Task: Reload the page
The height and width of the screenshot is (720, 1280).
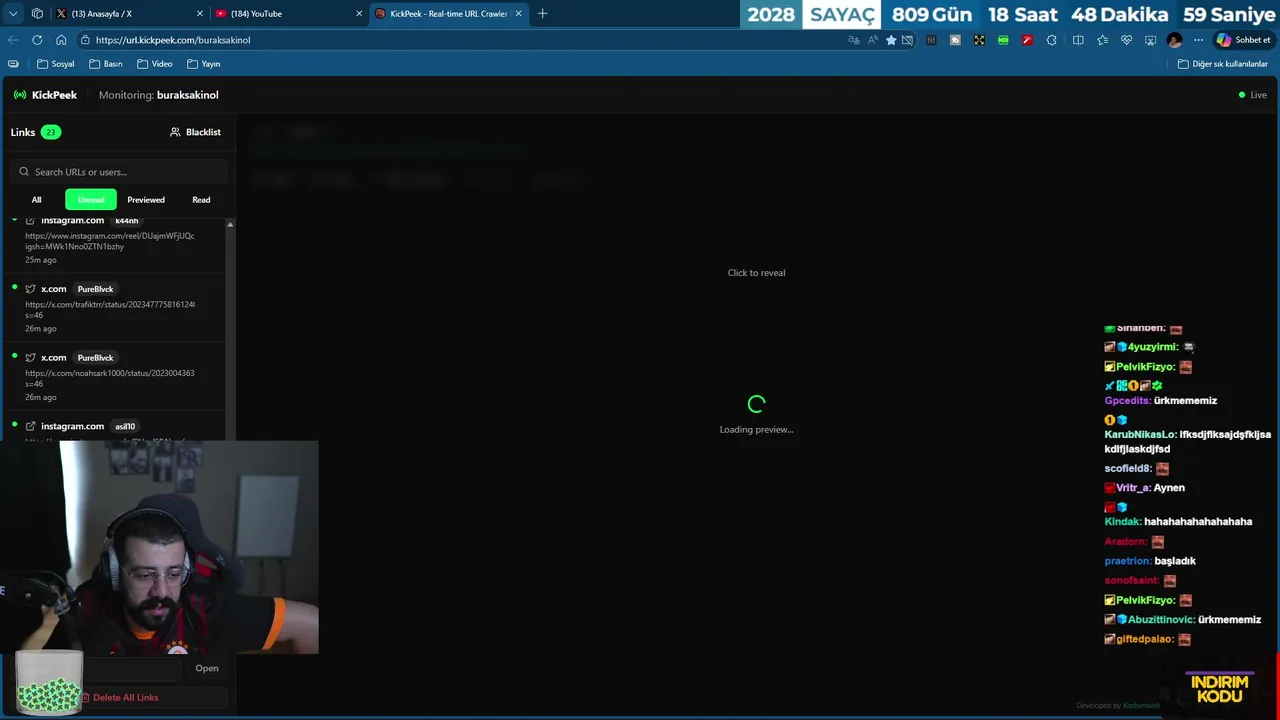Action: coord(37,40)
